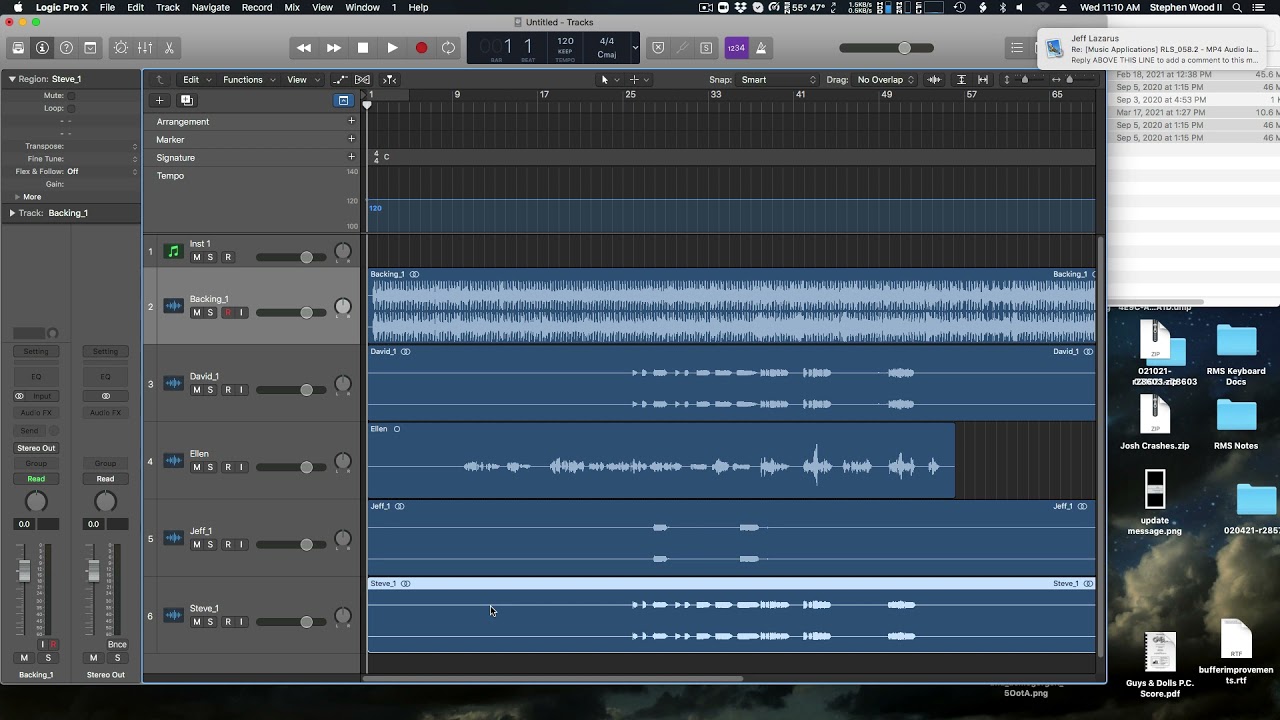Open the Navigate menu
The height and width of the screenshot is (720, 1280).
210,7
